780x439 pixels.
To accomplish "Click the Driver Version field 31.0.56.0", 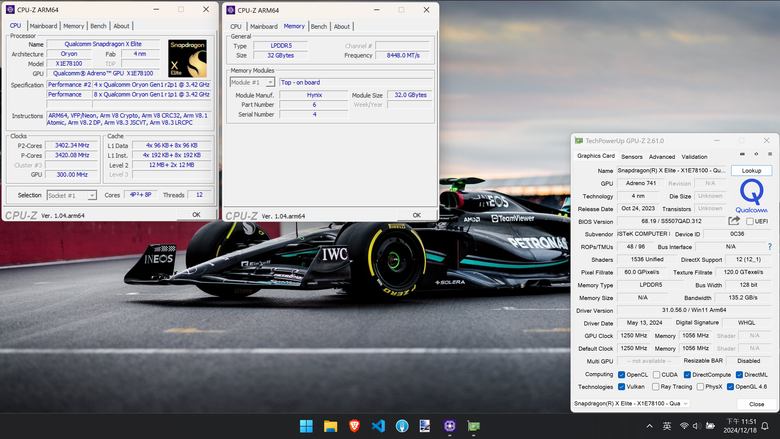I will pyautogui.click(x=694, y=310).
